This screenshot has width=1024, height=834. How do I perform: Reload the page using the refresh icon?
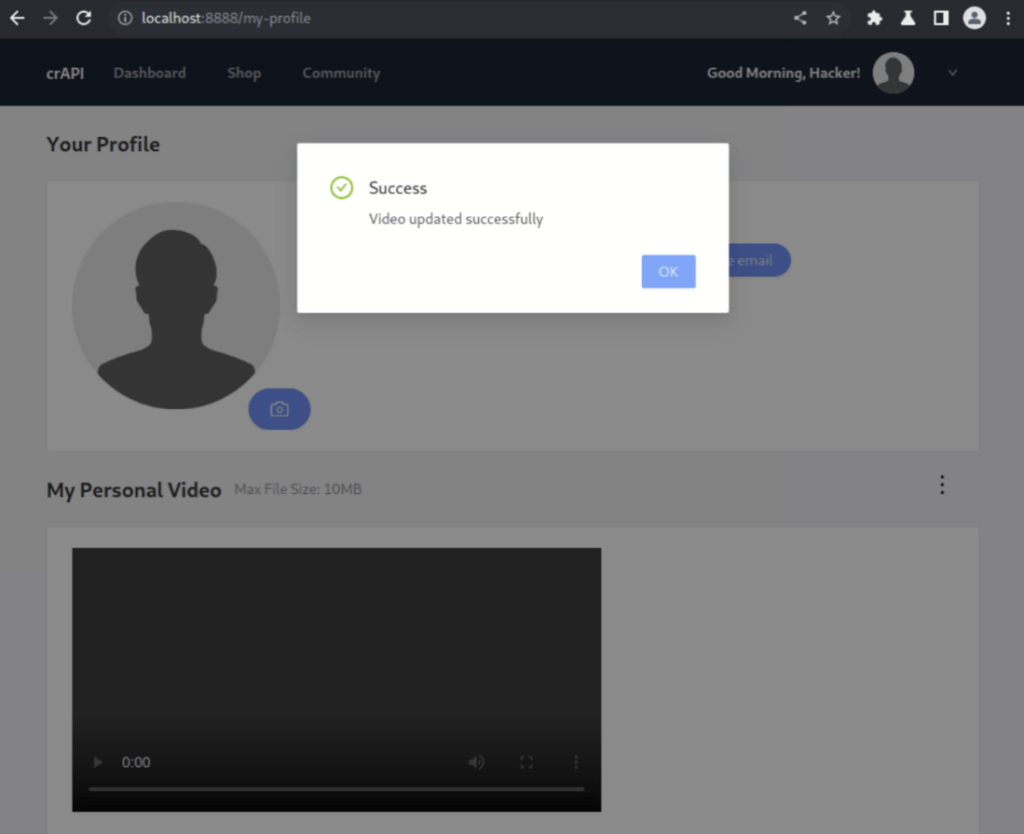click(x=84, y=18)
